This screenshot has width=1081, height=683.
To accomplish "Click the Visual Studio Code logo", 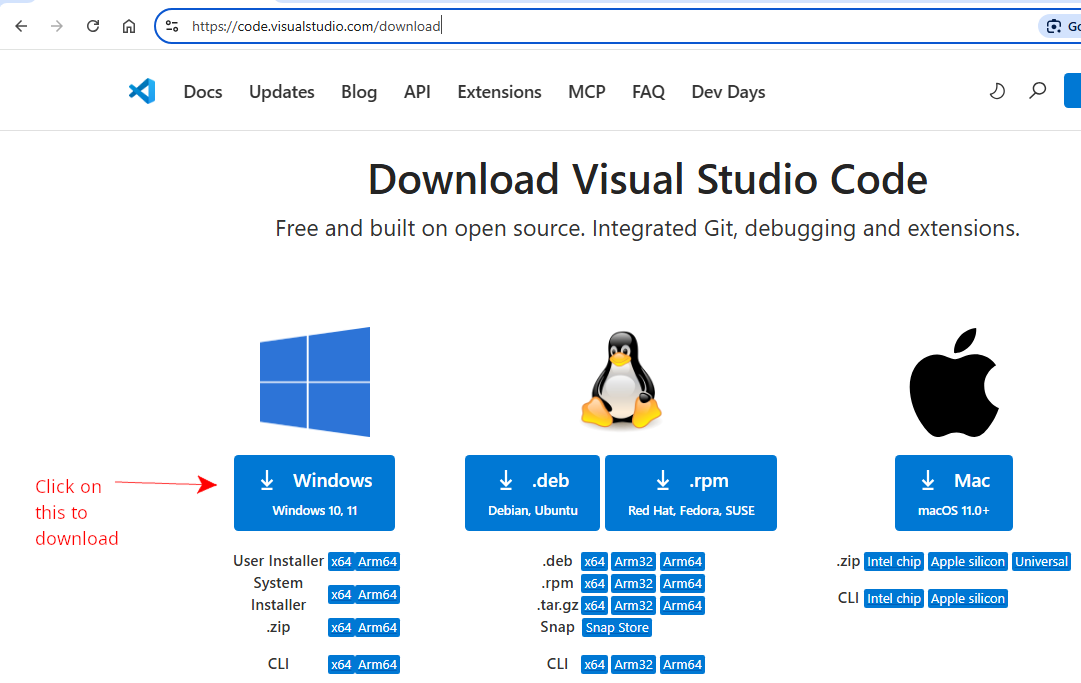I will point(142,91).
